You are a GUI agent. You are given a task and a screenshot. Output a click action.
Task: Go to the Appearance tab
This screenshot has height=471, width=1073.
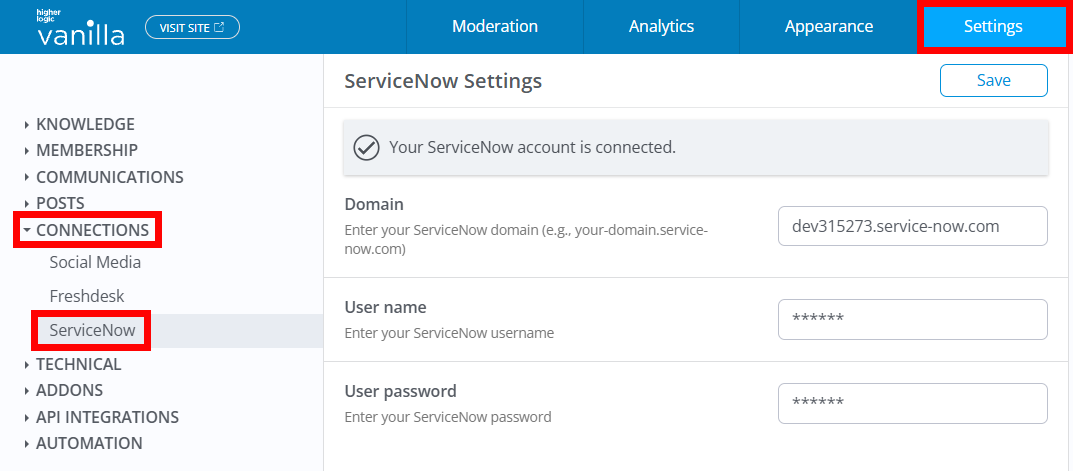tap(829, 27)
